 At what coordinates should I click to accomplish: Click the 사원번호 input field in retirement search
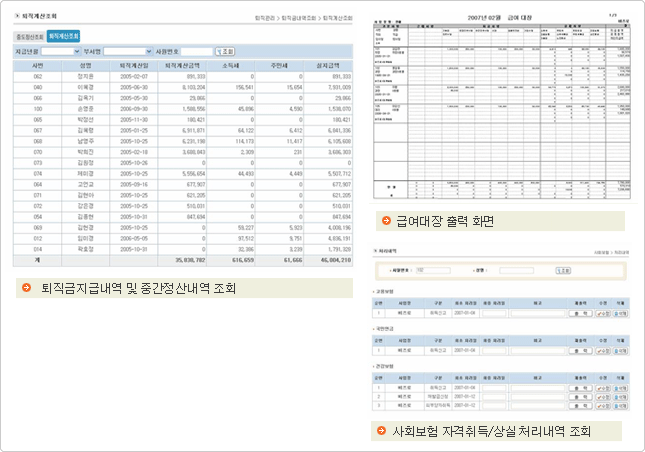(197, 50)
